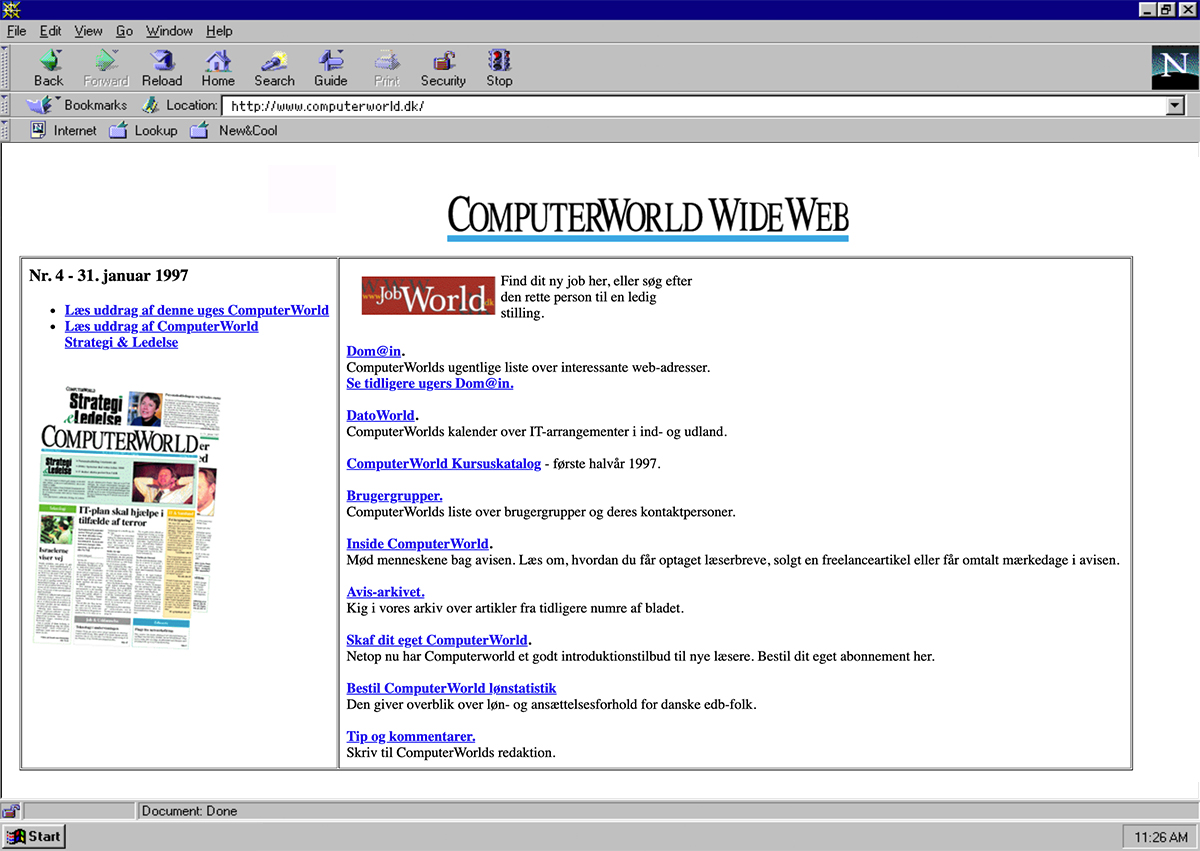Viewport: 1200px width, 851px height.
Task: Click the ComputerWorld newspaper cover image
Action: coord(128,517)
